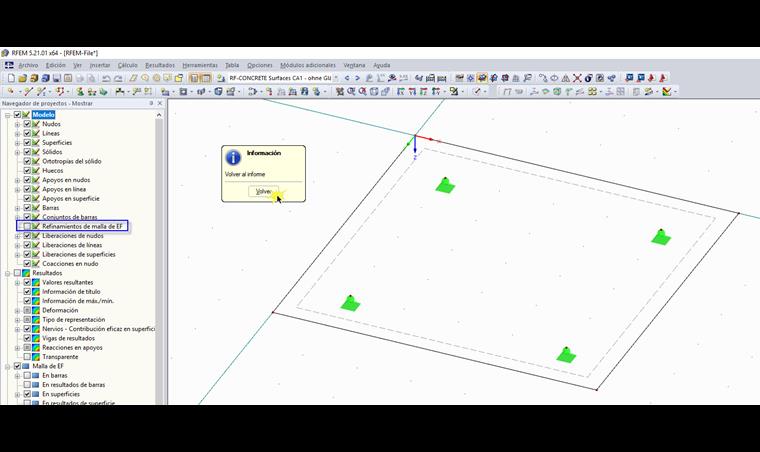This screenshot has height=452, width=760.
Task: Select the Modelo tree item label
Action: (44, 115)
